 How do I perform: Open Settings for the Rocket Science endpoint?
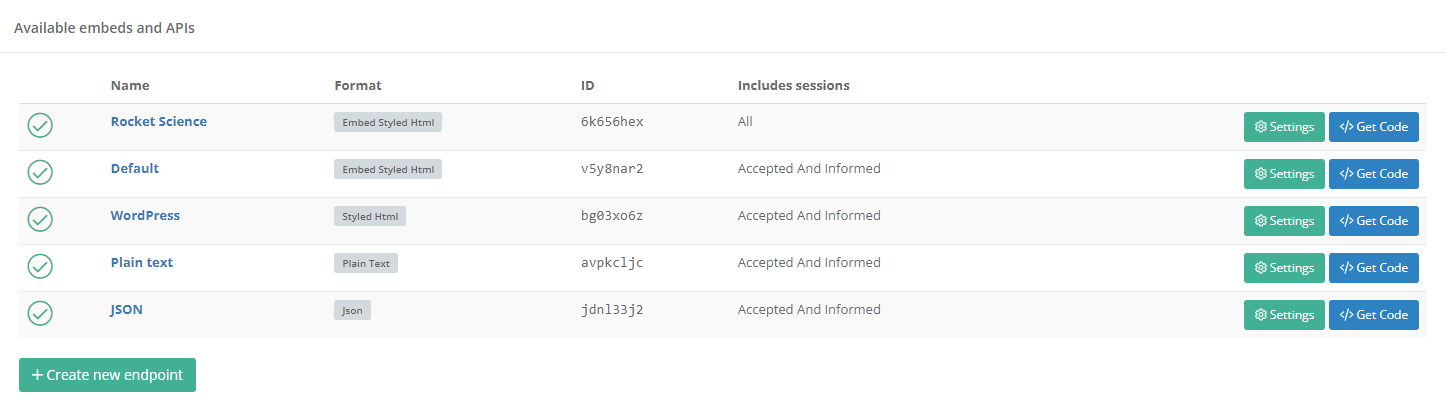(x=1284, y=127)
